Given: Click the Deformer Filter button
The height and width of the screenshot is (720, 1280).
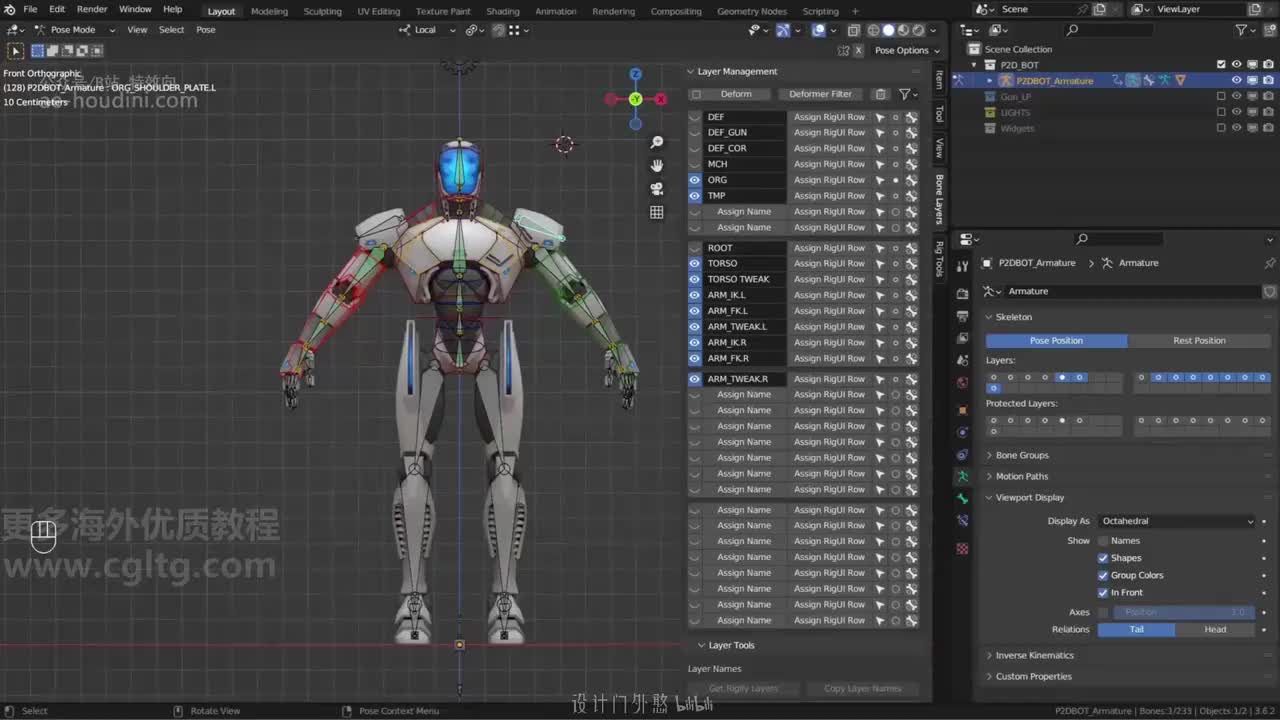Looking at the screenshot, I should (820, 94).
